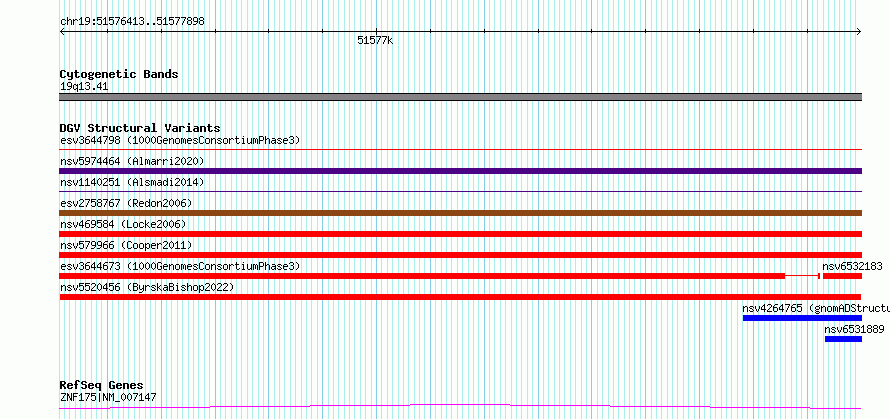Click the red nsv579966 variant bar

[460, 255]
